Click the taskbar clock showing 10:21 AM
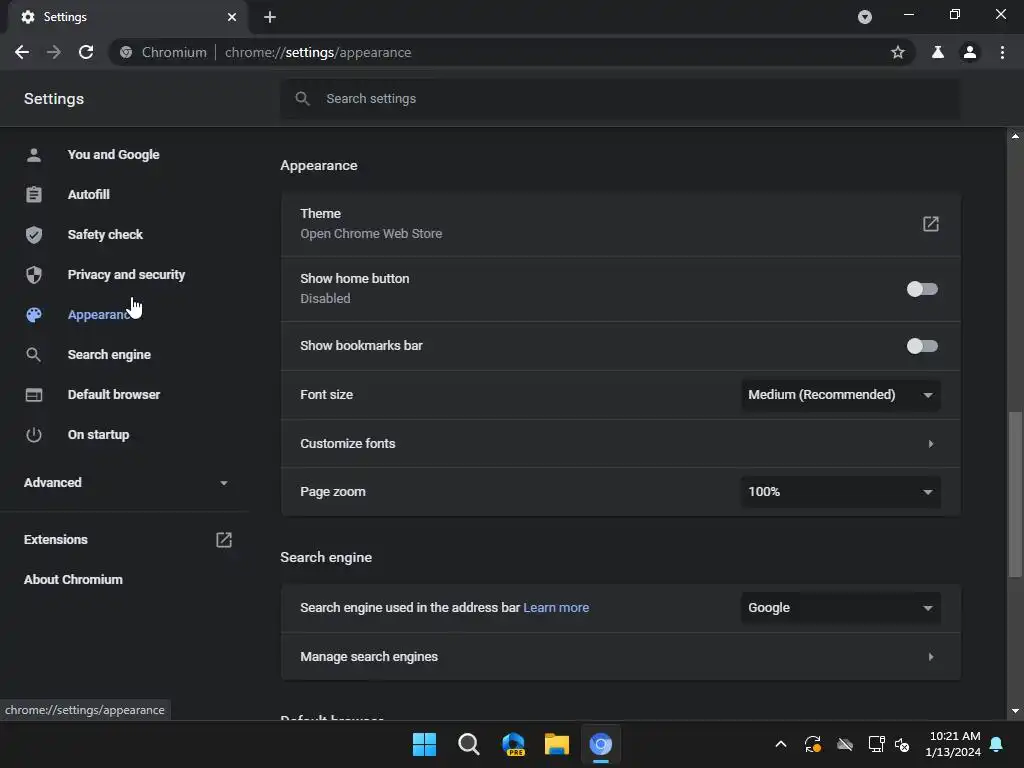The height and width of the screenshot is (768, 1024). point(953,744)
